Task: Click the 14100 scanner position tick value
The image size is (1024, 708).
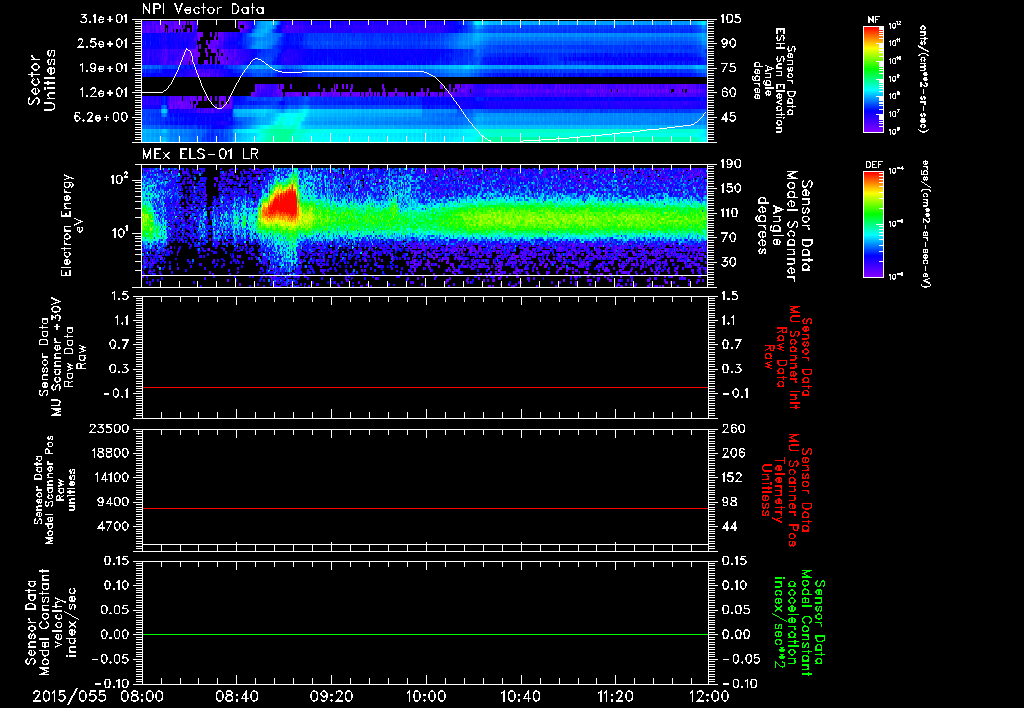Action: click(108, 477)
